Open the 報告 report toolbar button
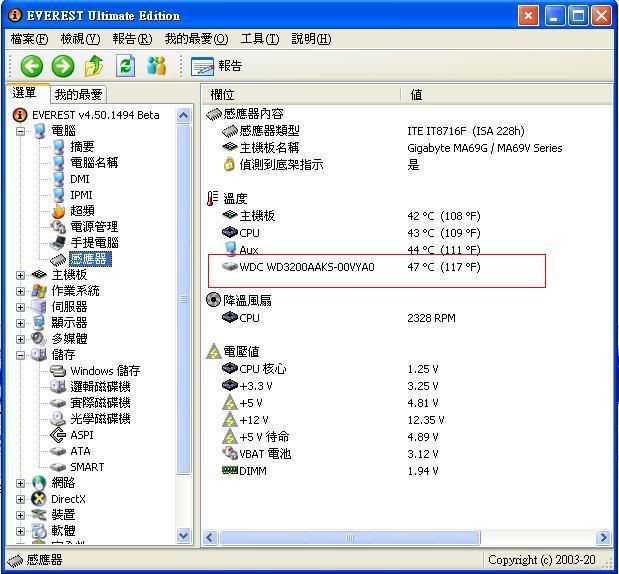 [x=216, y=66]
